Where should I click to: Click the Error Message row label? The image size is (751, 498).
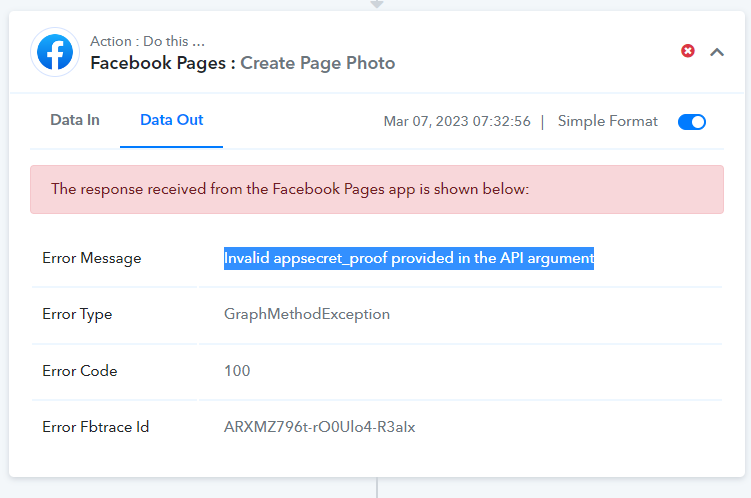point(91,258)
